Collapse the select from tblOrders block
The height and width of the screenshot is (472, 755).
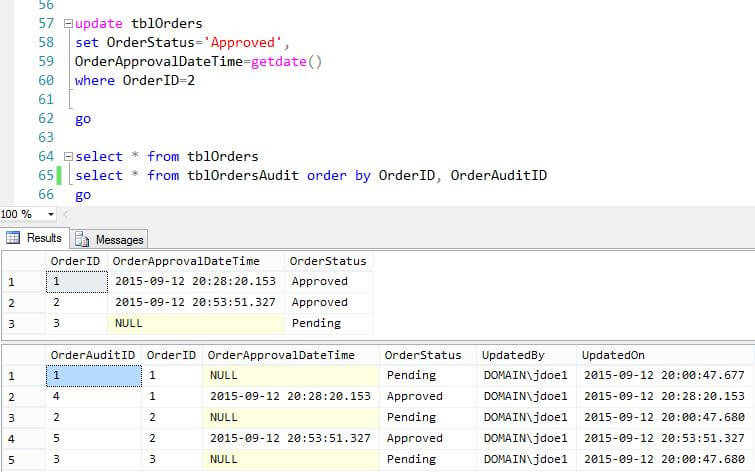[x=67, y=157]
